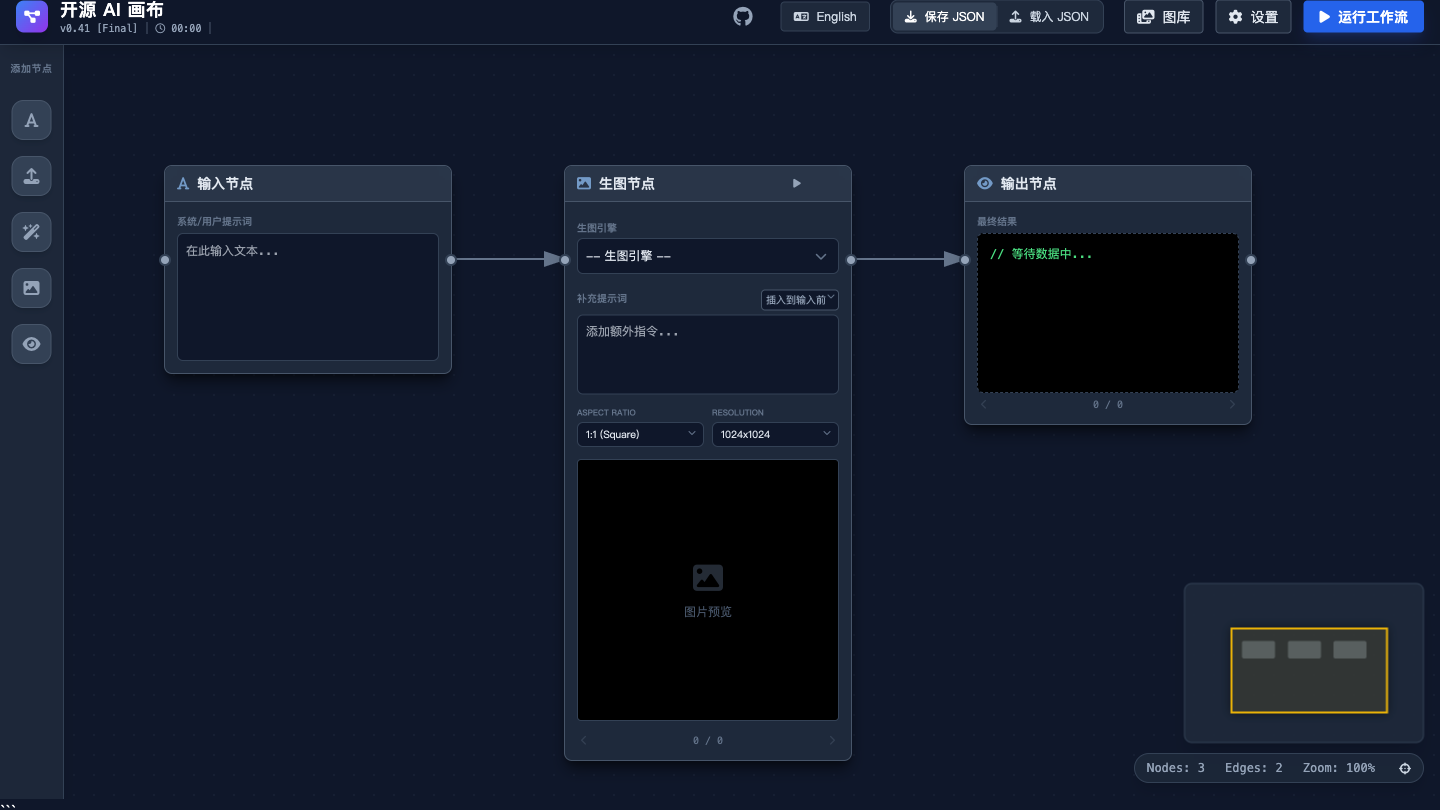Click the minimap viewport rectangle
The height and width of the screenshot is (810, 1440).
coord(1309,670)
